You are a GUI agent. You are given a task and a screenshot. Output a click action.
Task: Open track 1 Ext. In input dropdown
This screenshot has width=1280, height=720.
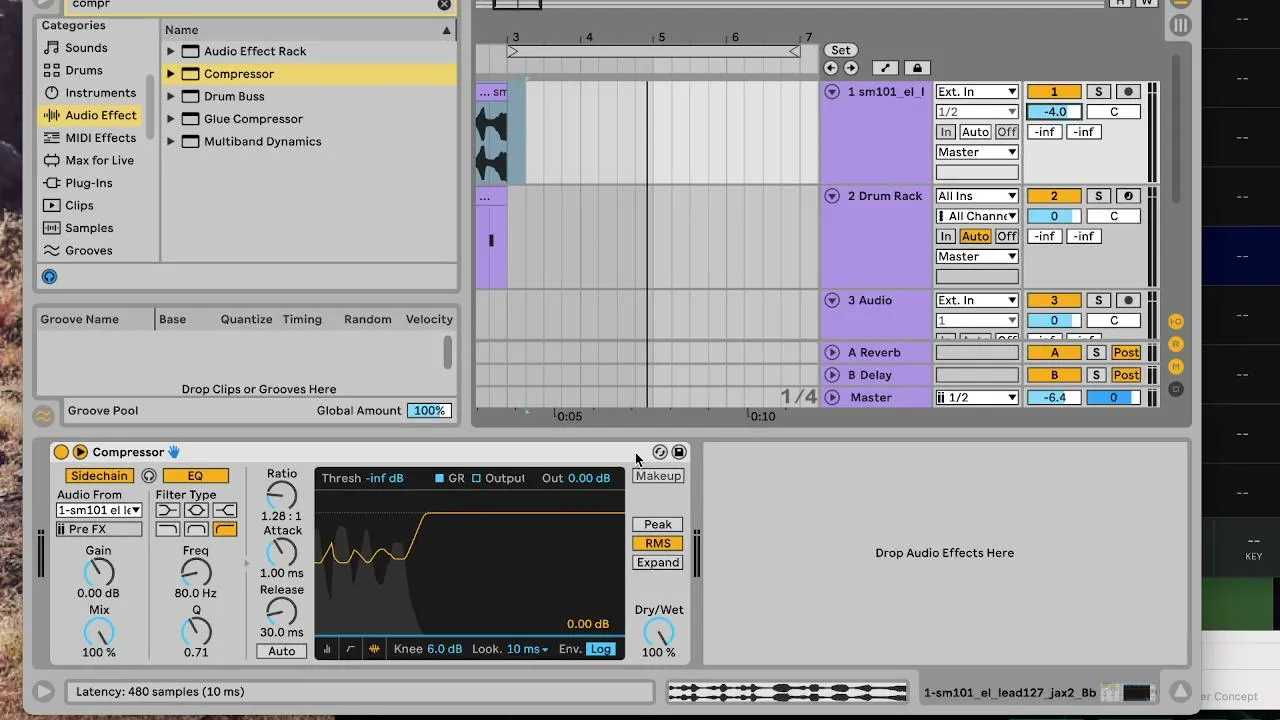977,92
